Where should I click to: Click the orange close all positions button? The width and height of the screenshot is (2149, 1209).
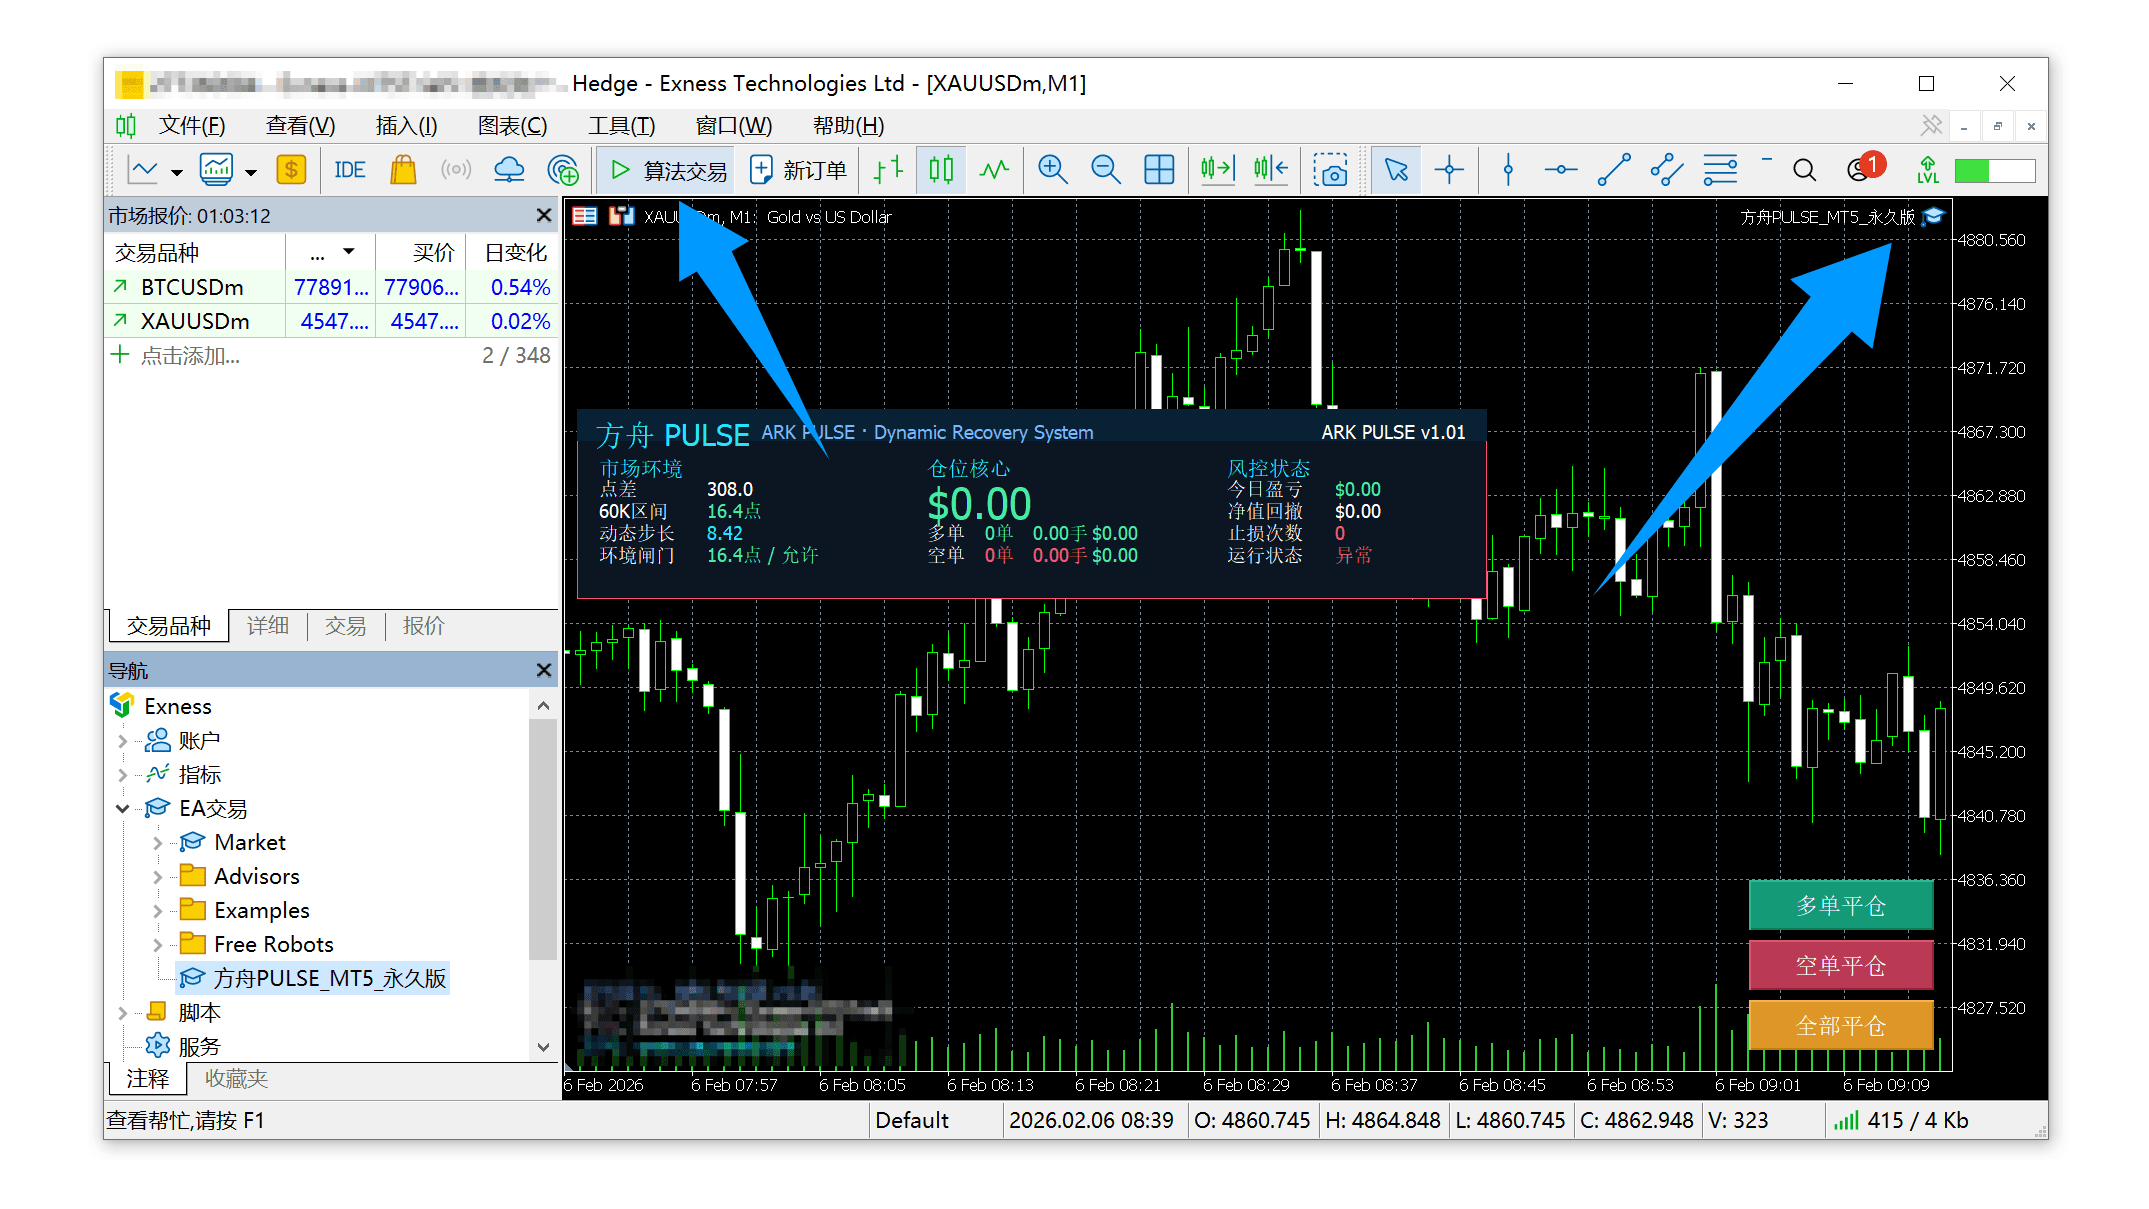point(1841,1025)
